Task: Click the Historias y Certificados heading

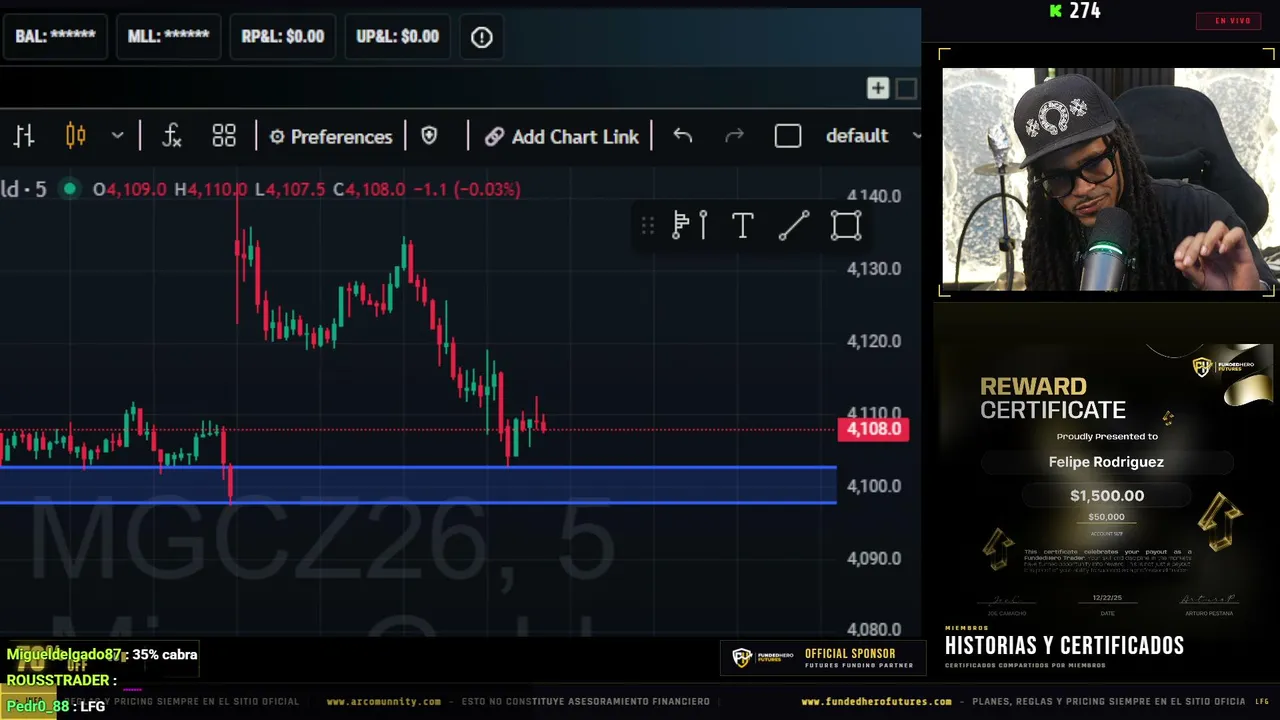Action: point(1064,646)
